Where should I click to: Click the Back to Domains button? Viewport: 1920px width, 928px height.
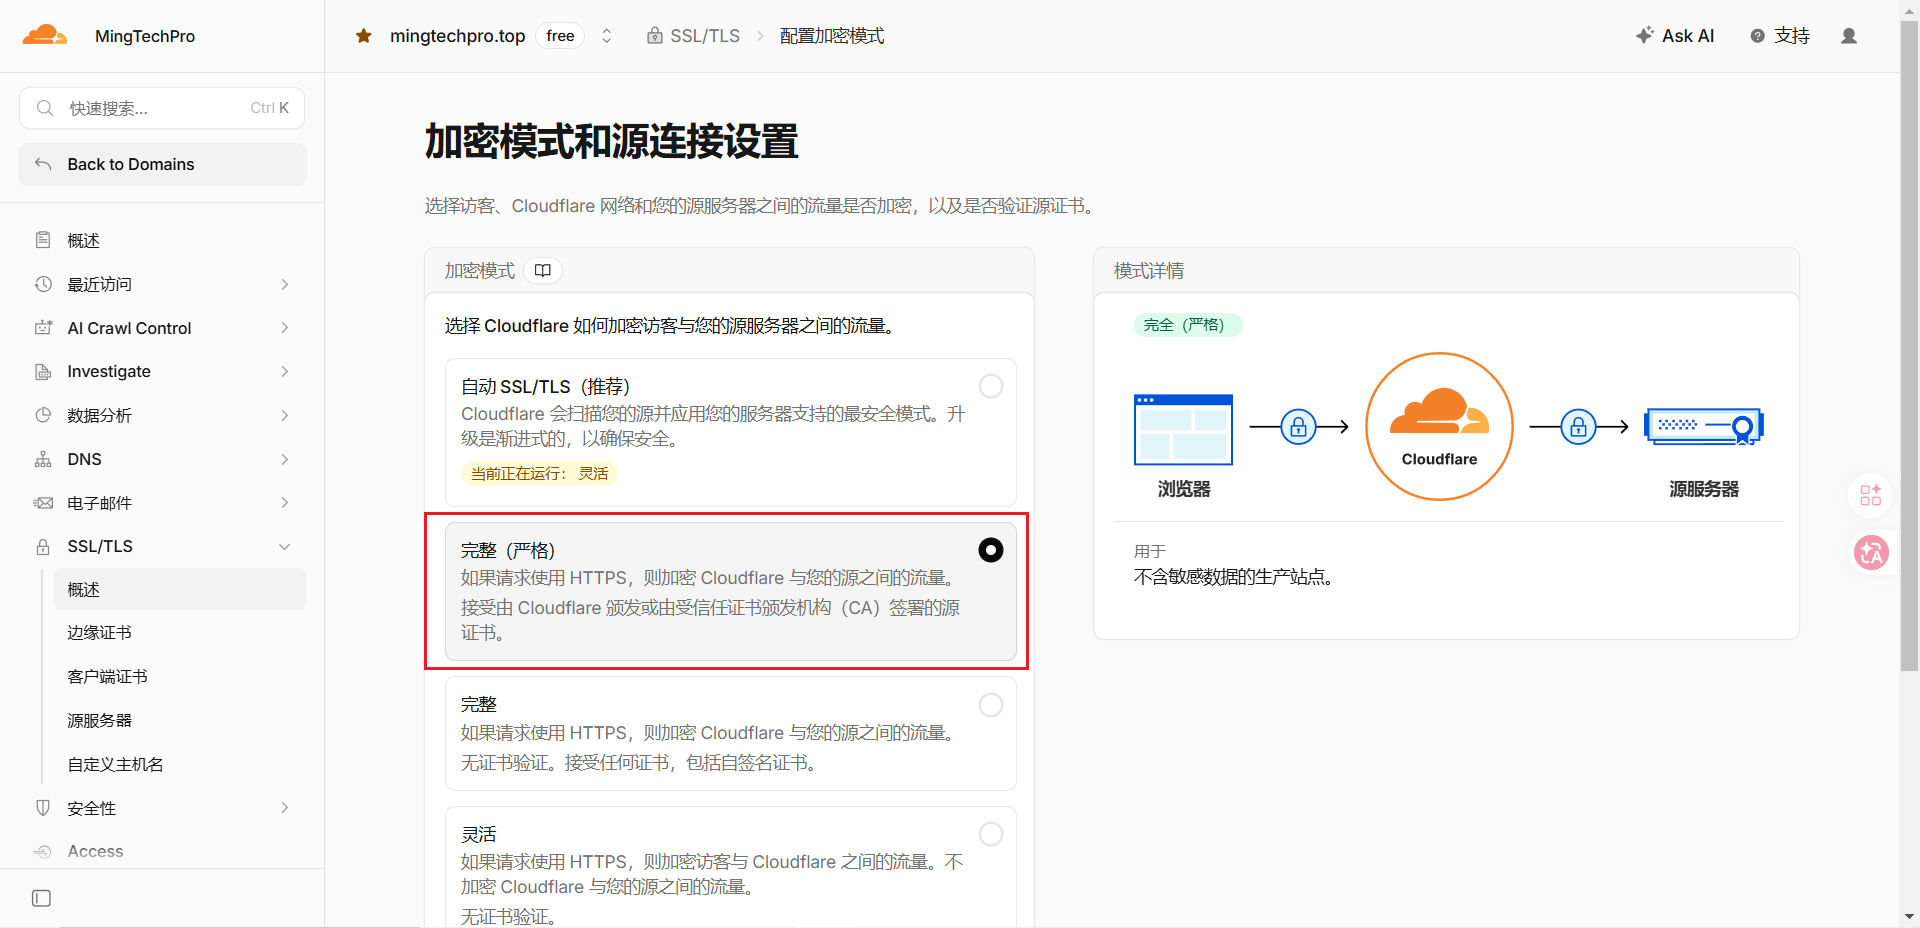click(x=162, y=164)
